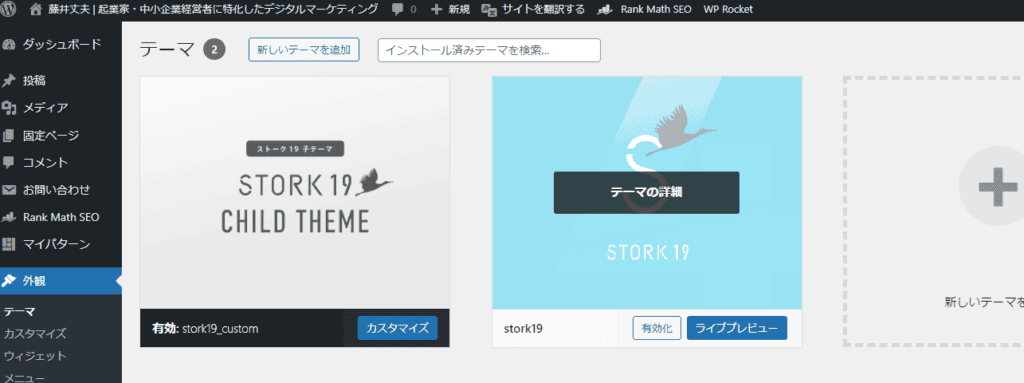Open ウィジェット submenu item
The height and width of the screenshot is (383, 1024).
tap(35, 356)
